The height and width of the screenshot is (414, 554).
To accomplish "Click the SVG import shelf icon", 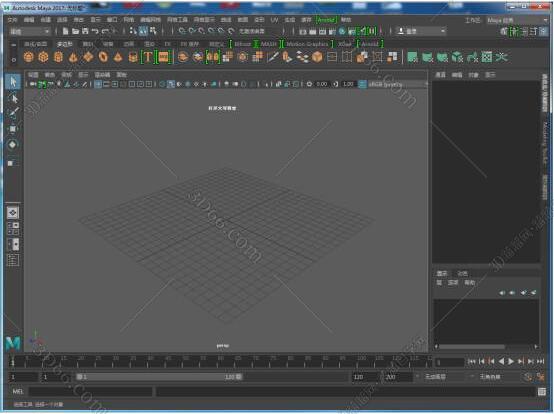I will 163,57.
